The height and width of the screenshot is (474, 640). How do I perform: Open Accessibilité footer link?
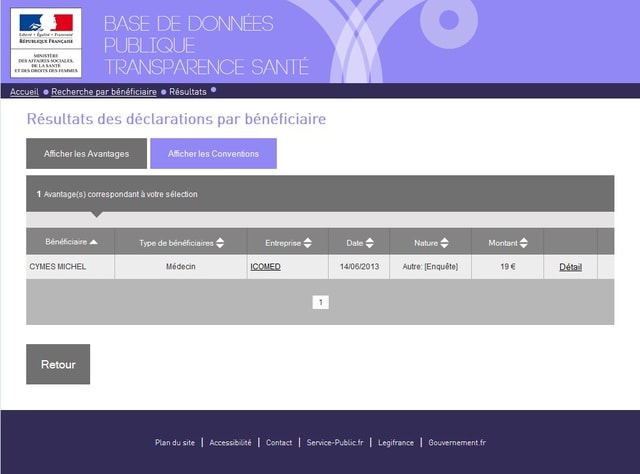click(x=230, y=442)
